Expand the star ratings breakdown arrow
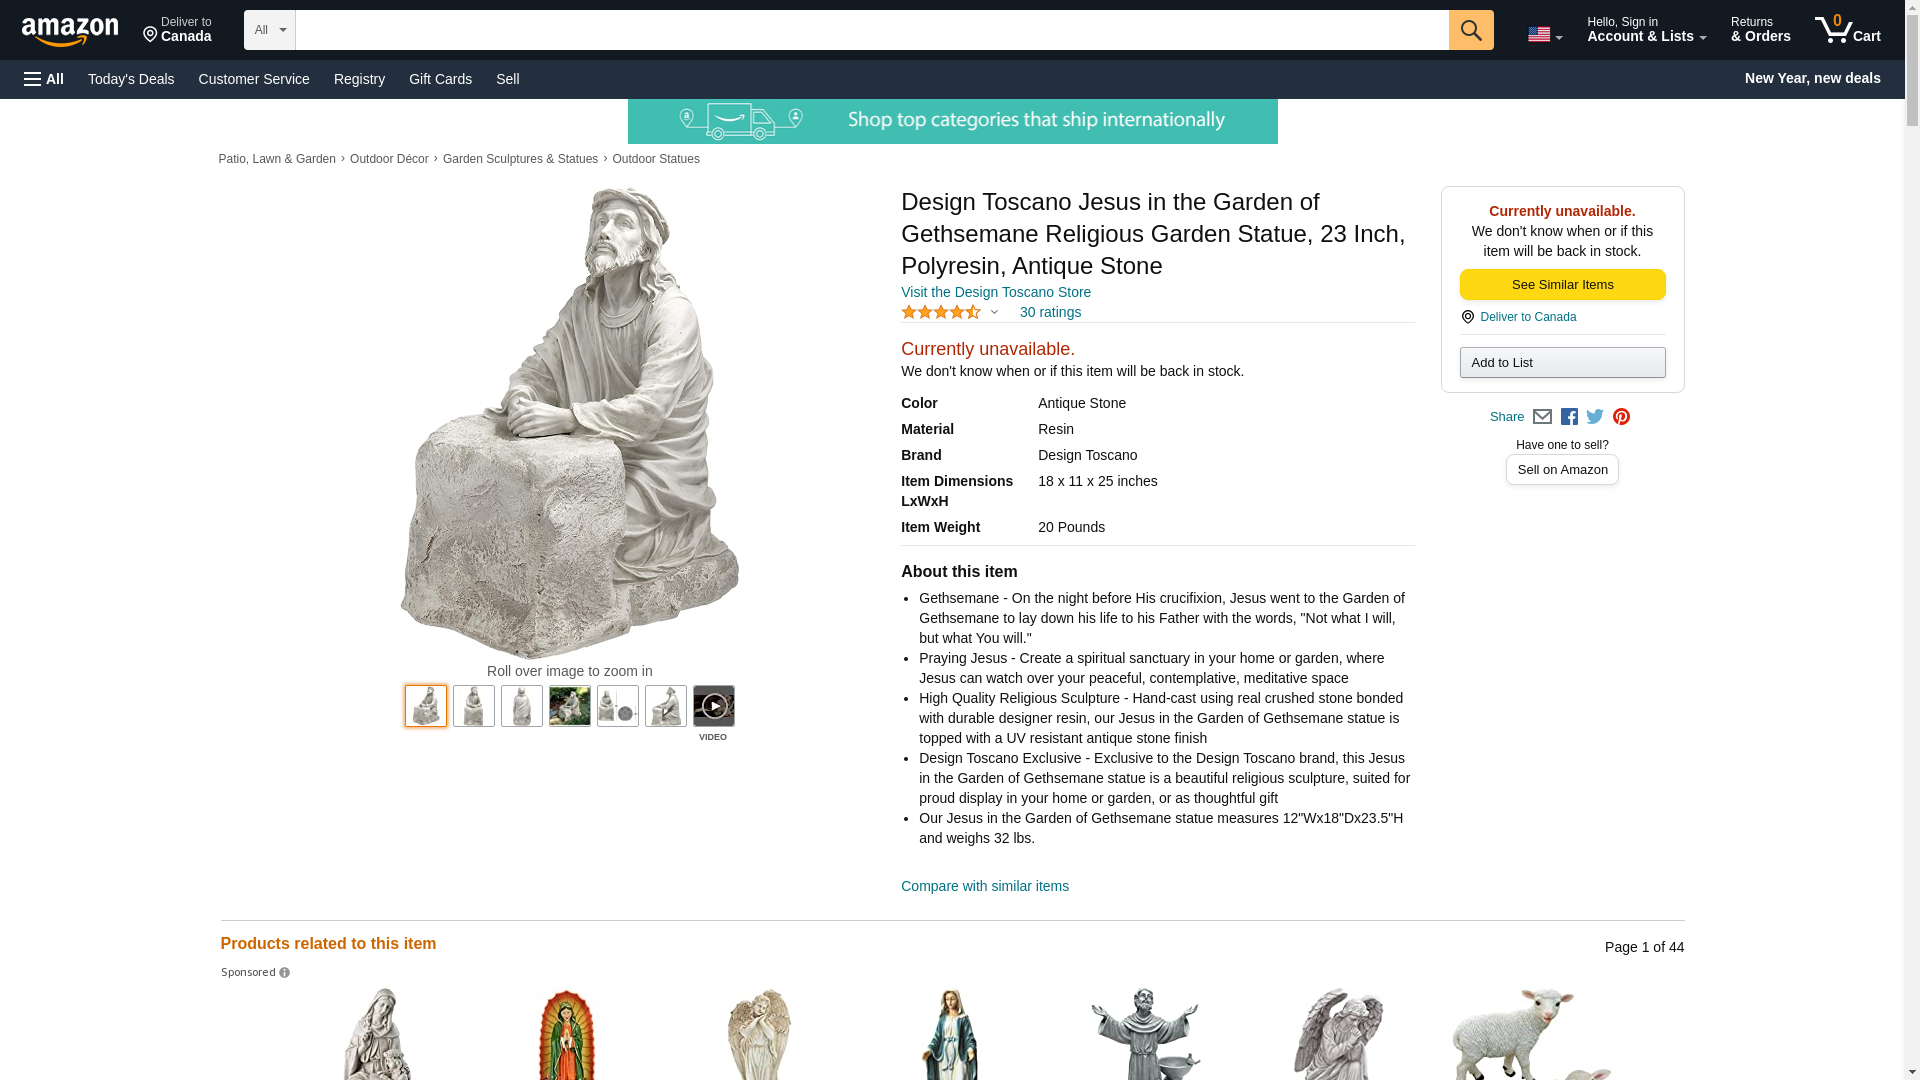The image size is (1920, 1080). 994,313
